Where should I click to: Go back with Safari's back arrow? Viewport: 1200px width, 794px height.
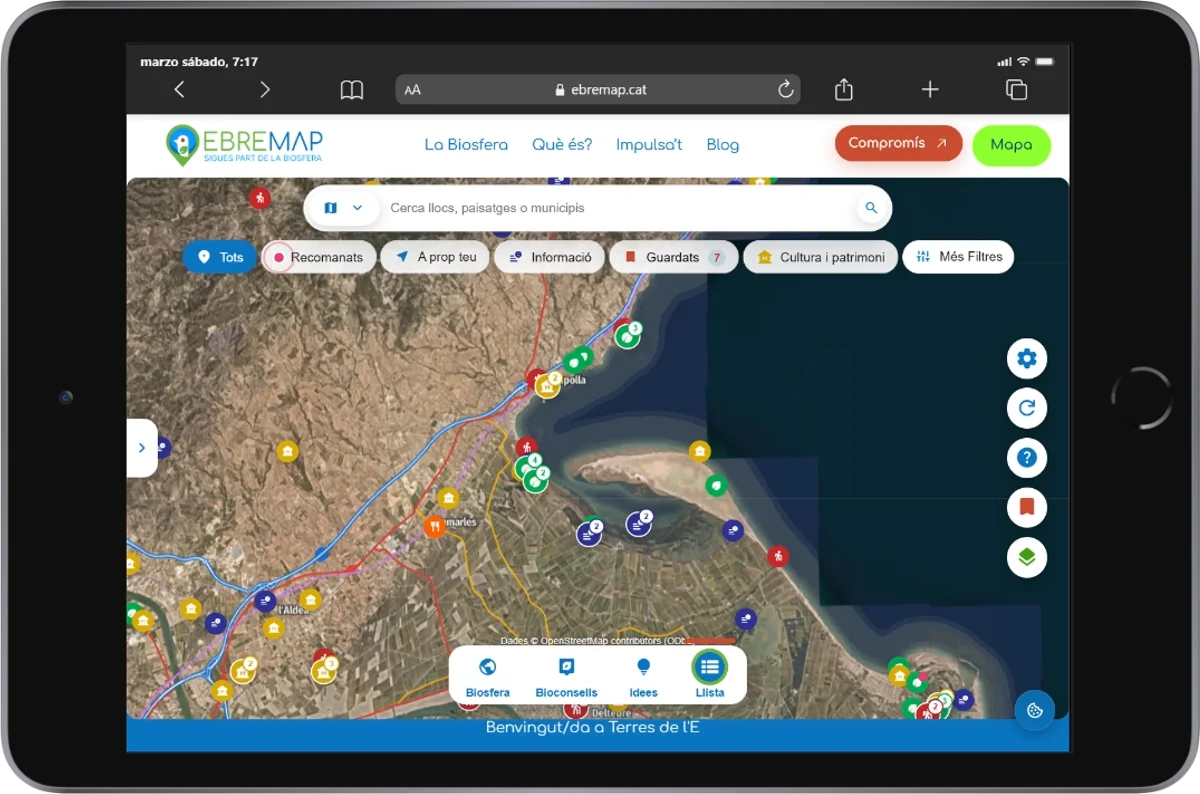(x=179, y=90)
